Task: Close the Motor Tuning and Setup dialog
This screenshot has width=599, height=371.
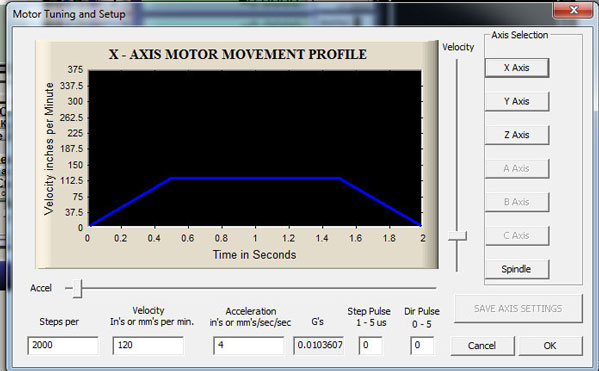Action: tap(573, 10)
